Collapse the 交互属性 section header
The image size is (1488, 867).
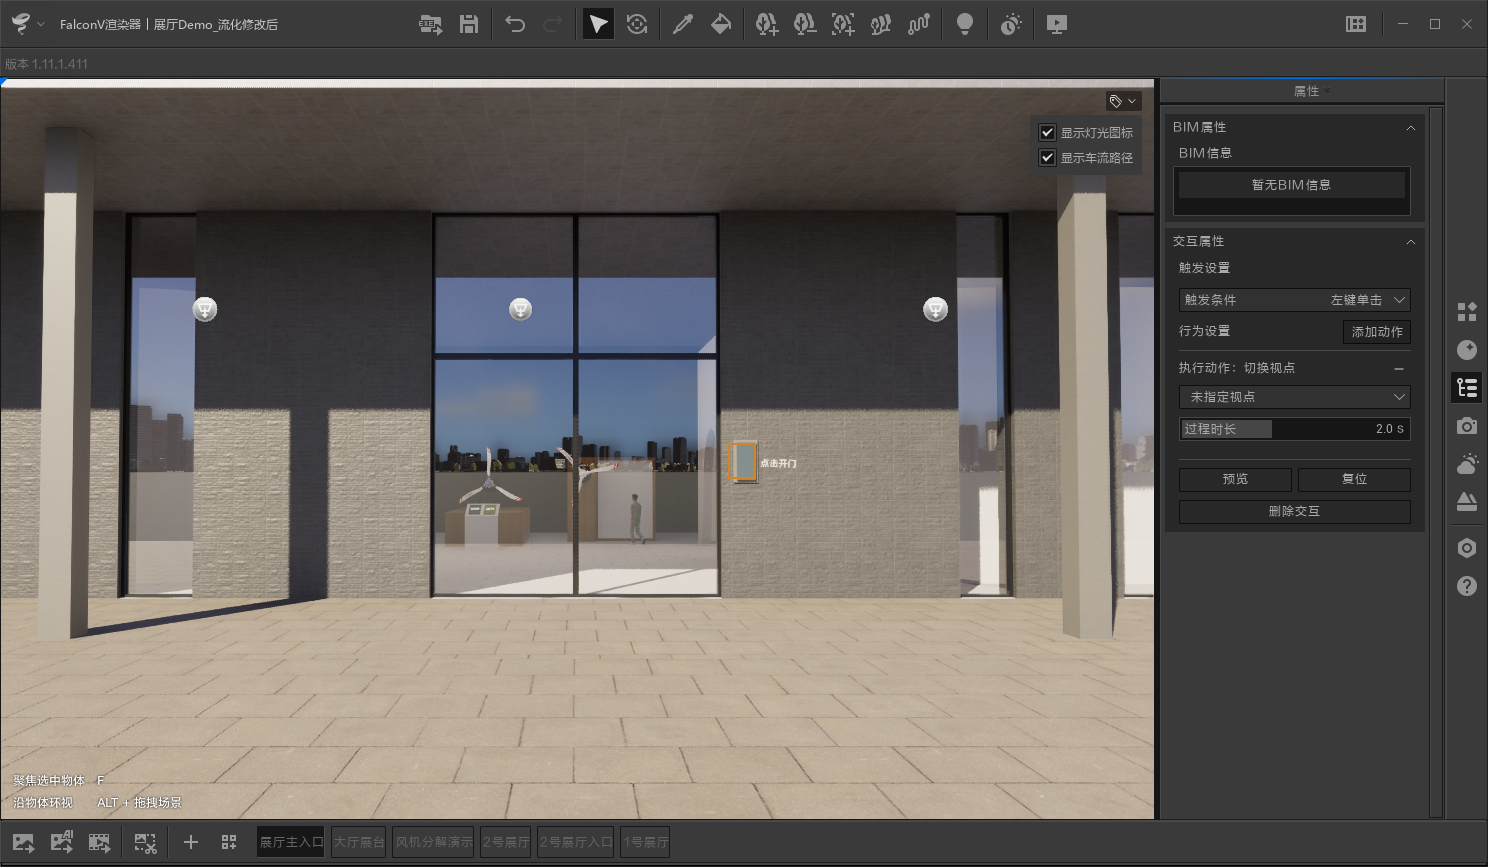(x=1410, y=241)
